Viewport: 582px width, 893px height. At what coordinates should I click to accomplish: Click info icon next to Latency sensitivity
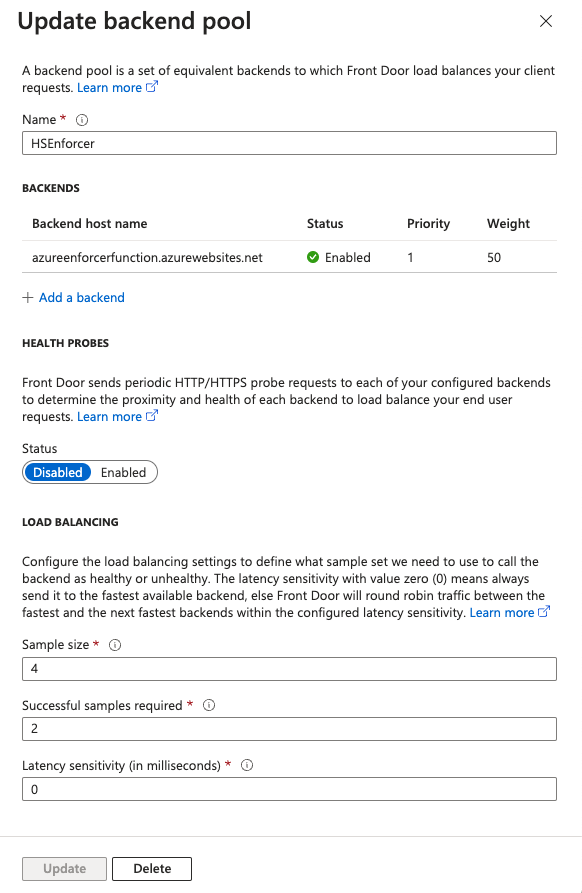pyautogui.click(x=247, y=765)
